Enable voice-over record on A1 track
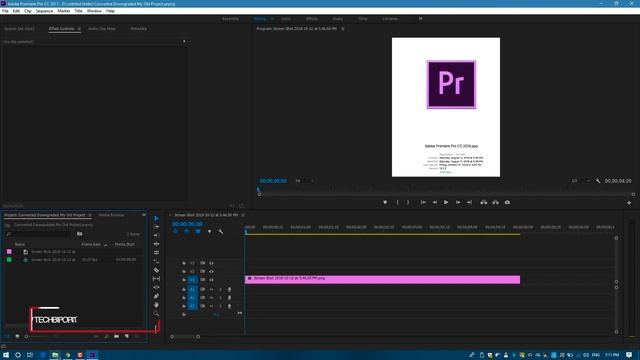640x360 pixels. tap(229, 289)
